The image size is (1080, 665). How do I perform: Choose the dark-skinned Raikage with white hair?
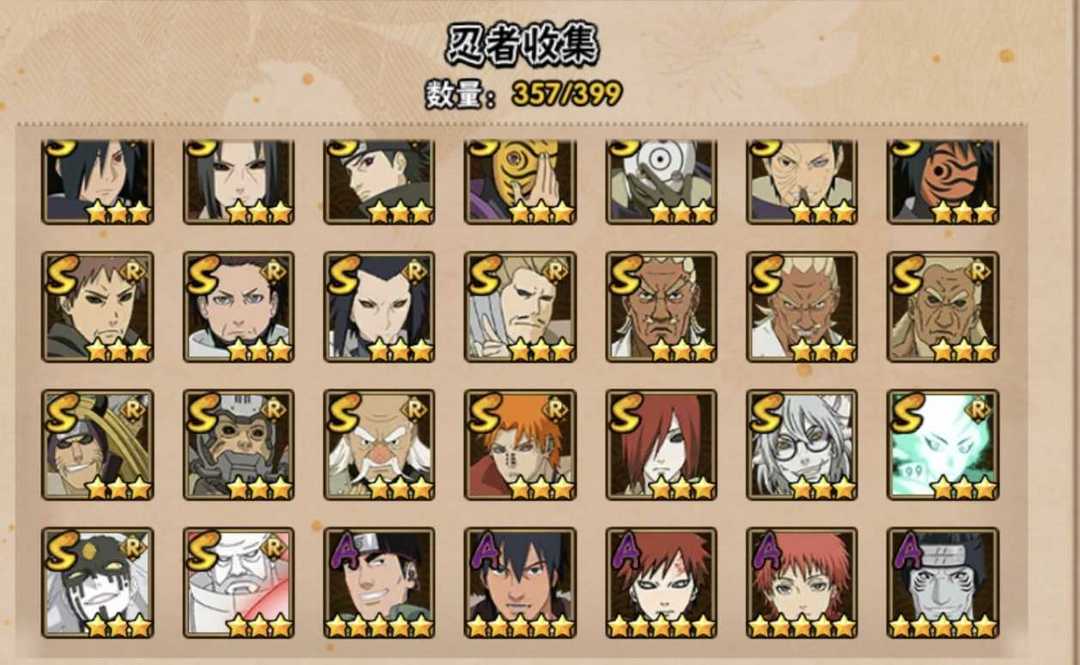coord(661,307)
